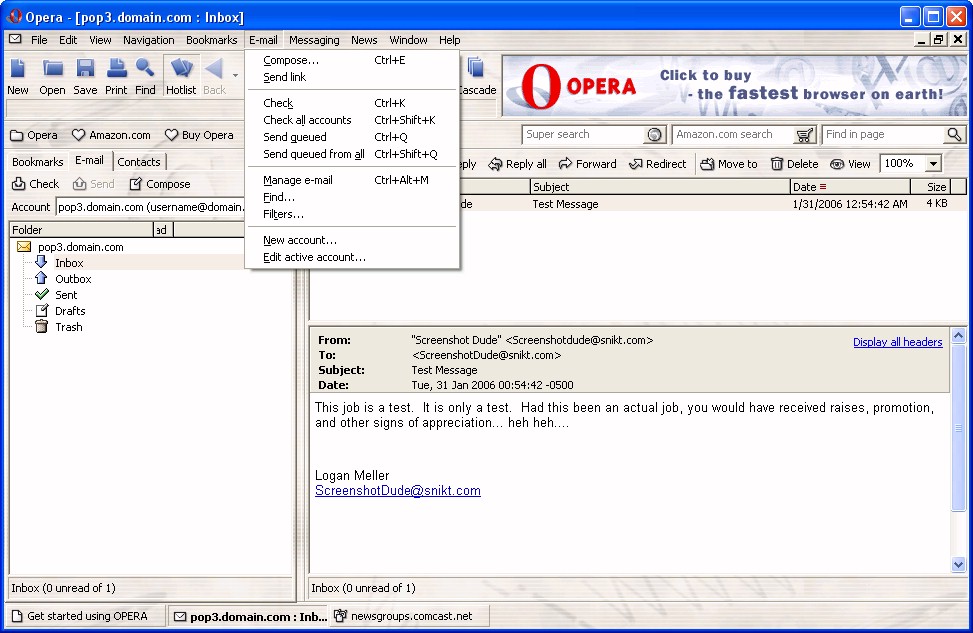Image resolution: width=973 pixels, height=633 pixels.
Task: Click the Print toolbar icon
Action: [x=116, y=76]
